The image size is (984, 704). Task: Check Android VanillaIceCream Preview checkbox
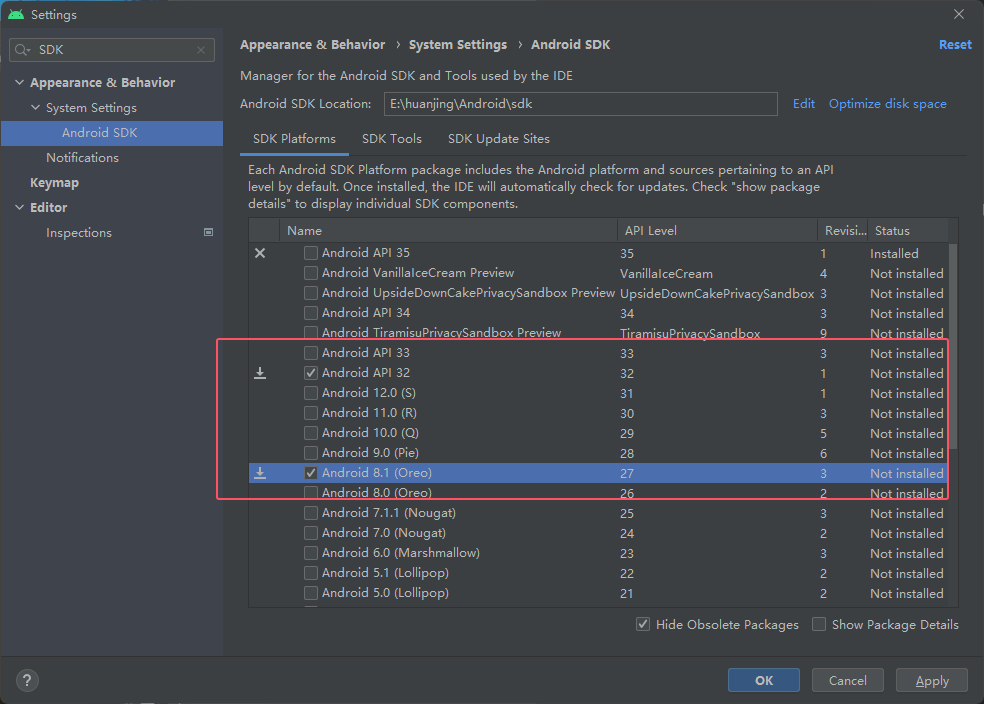311,273
